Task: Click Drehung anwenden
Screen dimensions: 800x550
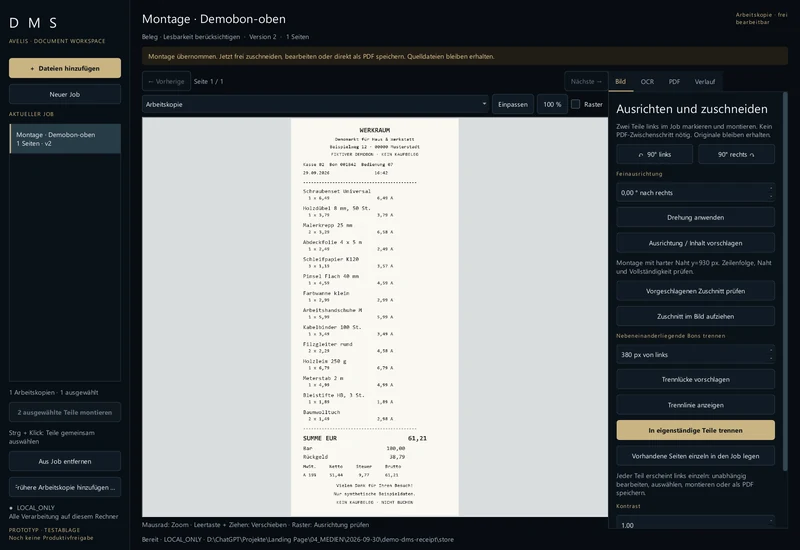Action: coord(695,217)
